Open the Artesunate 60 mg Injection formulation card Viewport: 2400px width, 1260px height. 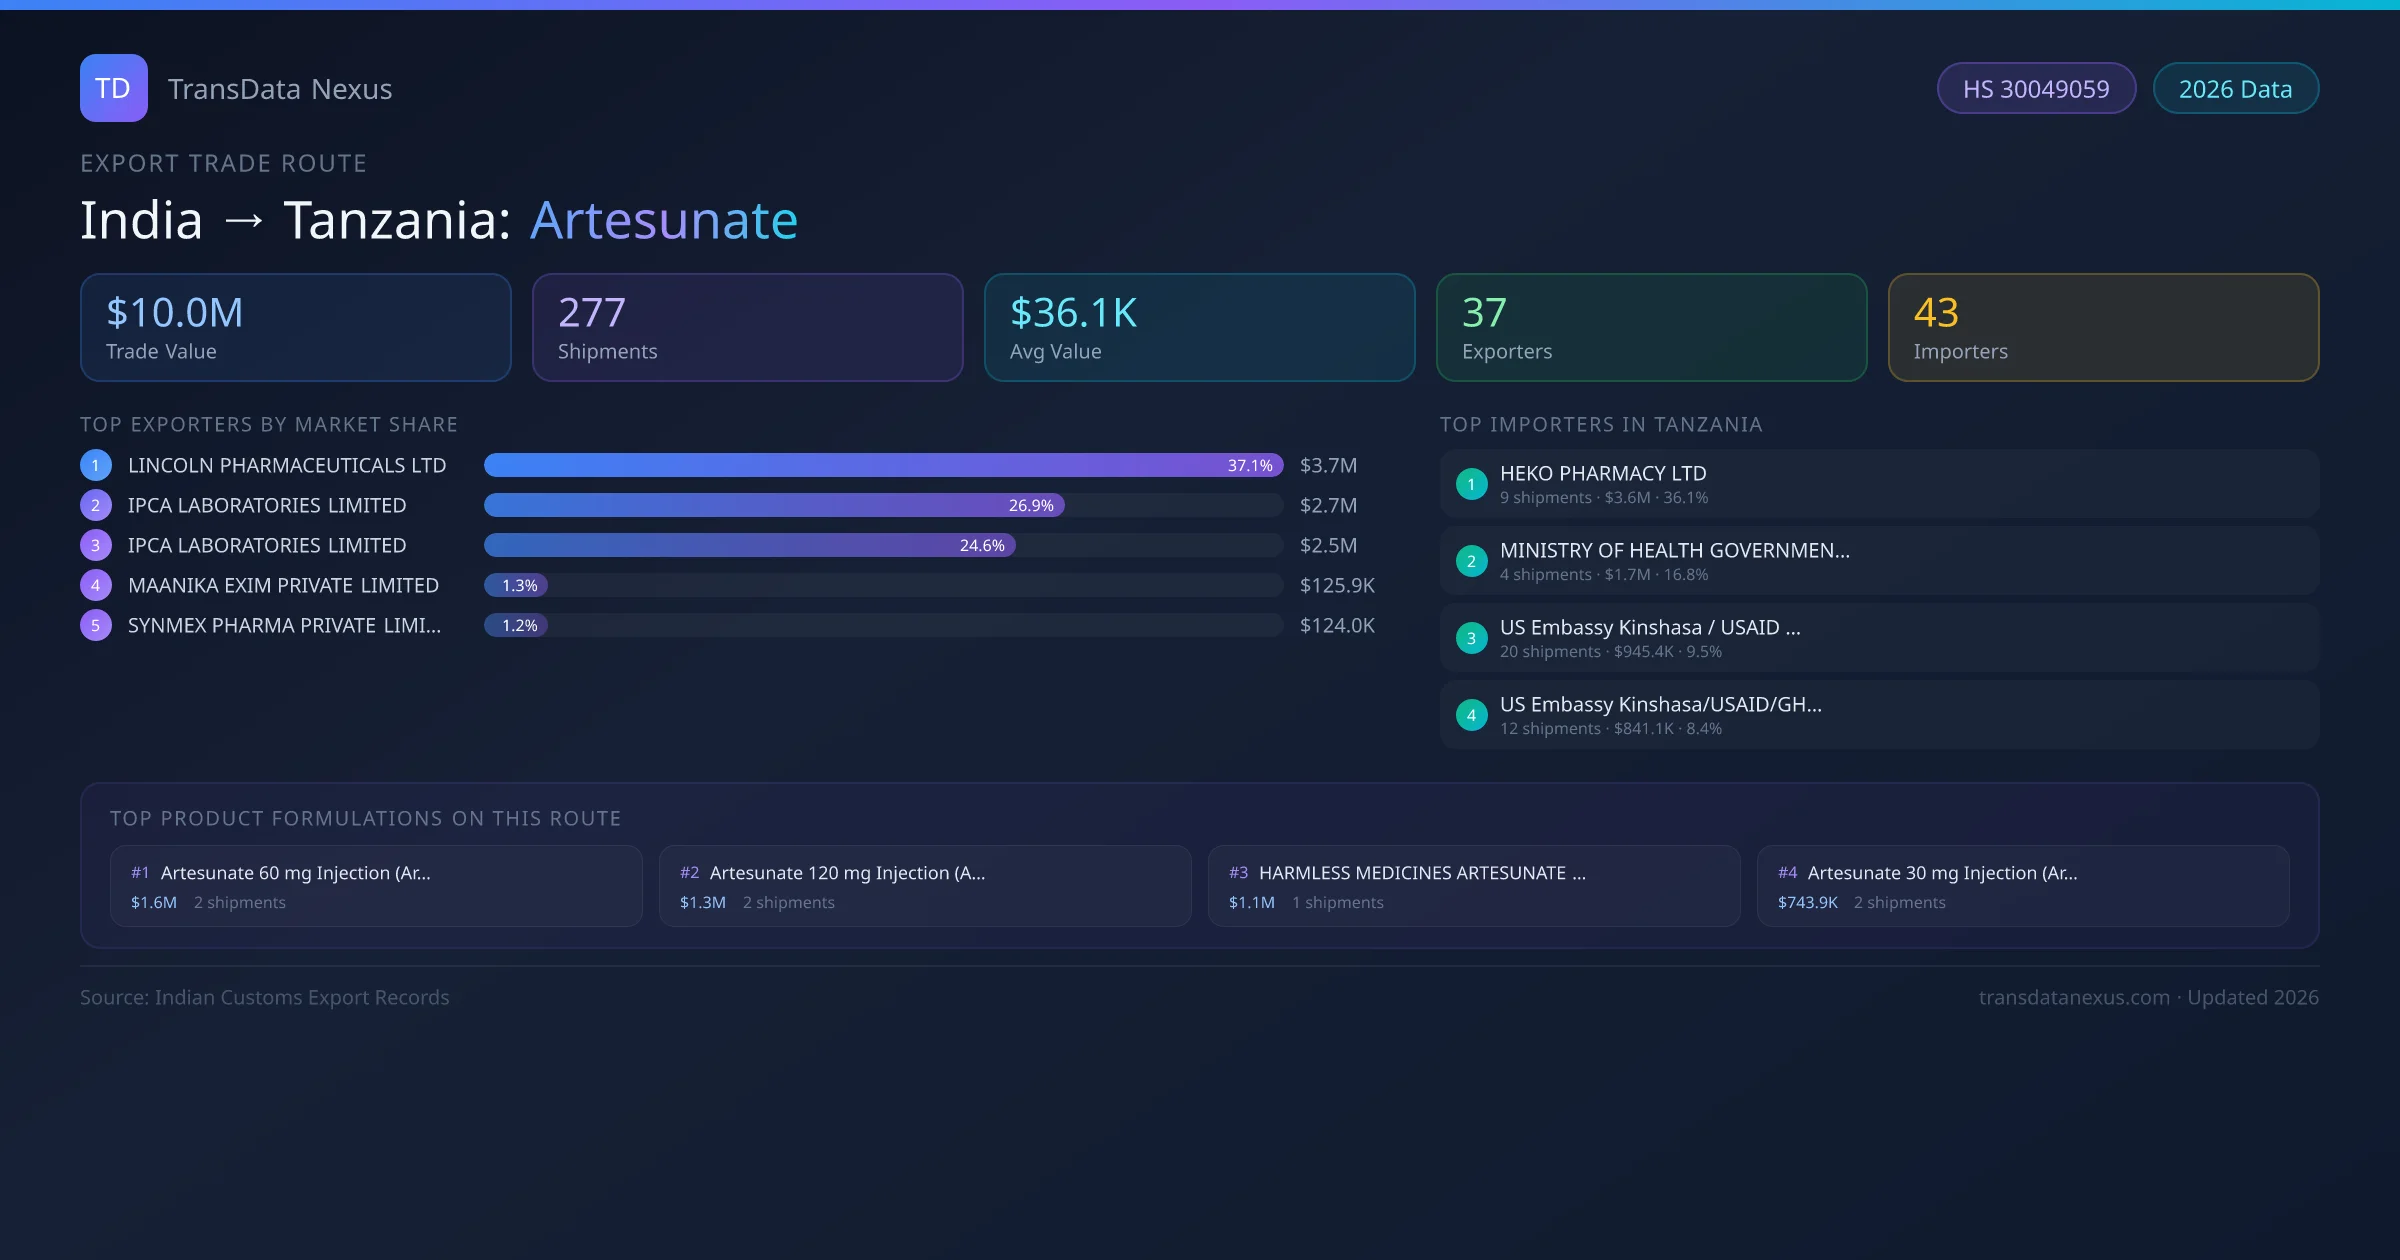click(x=376, y=886)
